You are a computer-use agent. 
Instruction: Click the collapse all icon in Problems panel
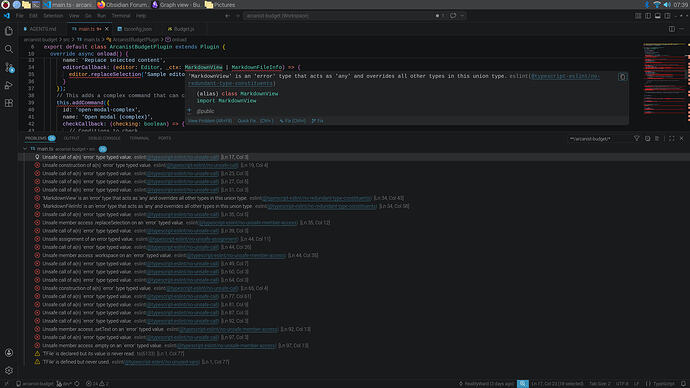(647, 139)
